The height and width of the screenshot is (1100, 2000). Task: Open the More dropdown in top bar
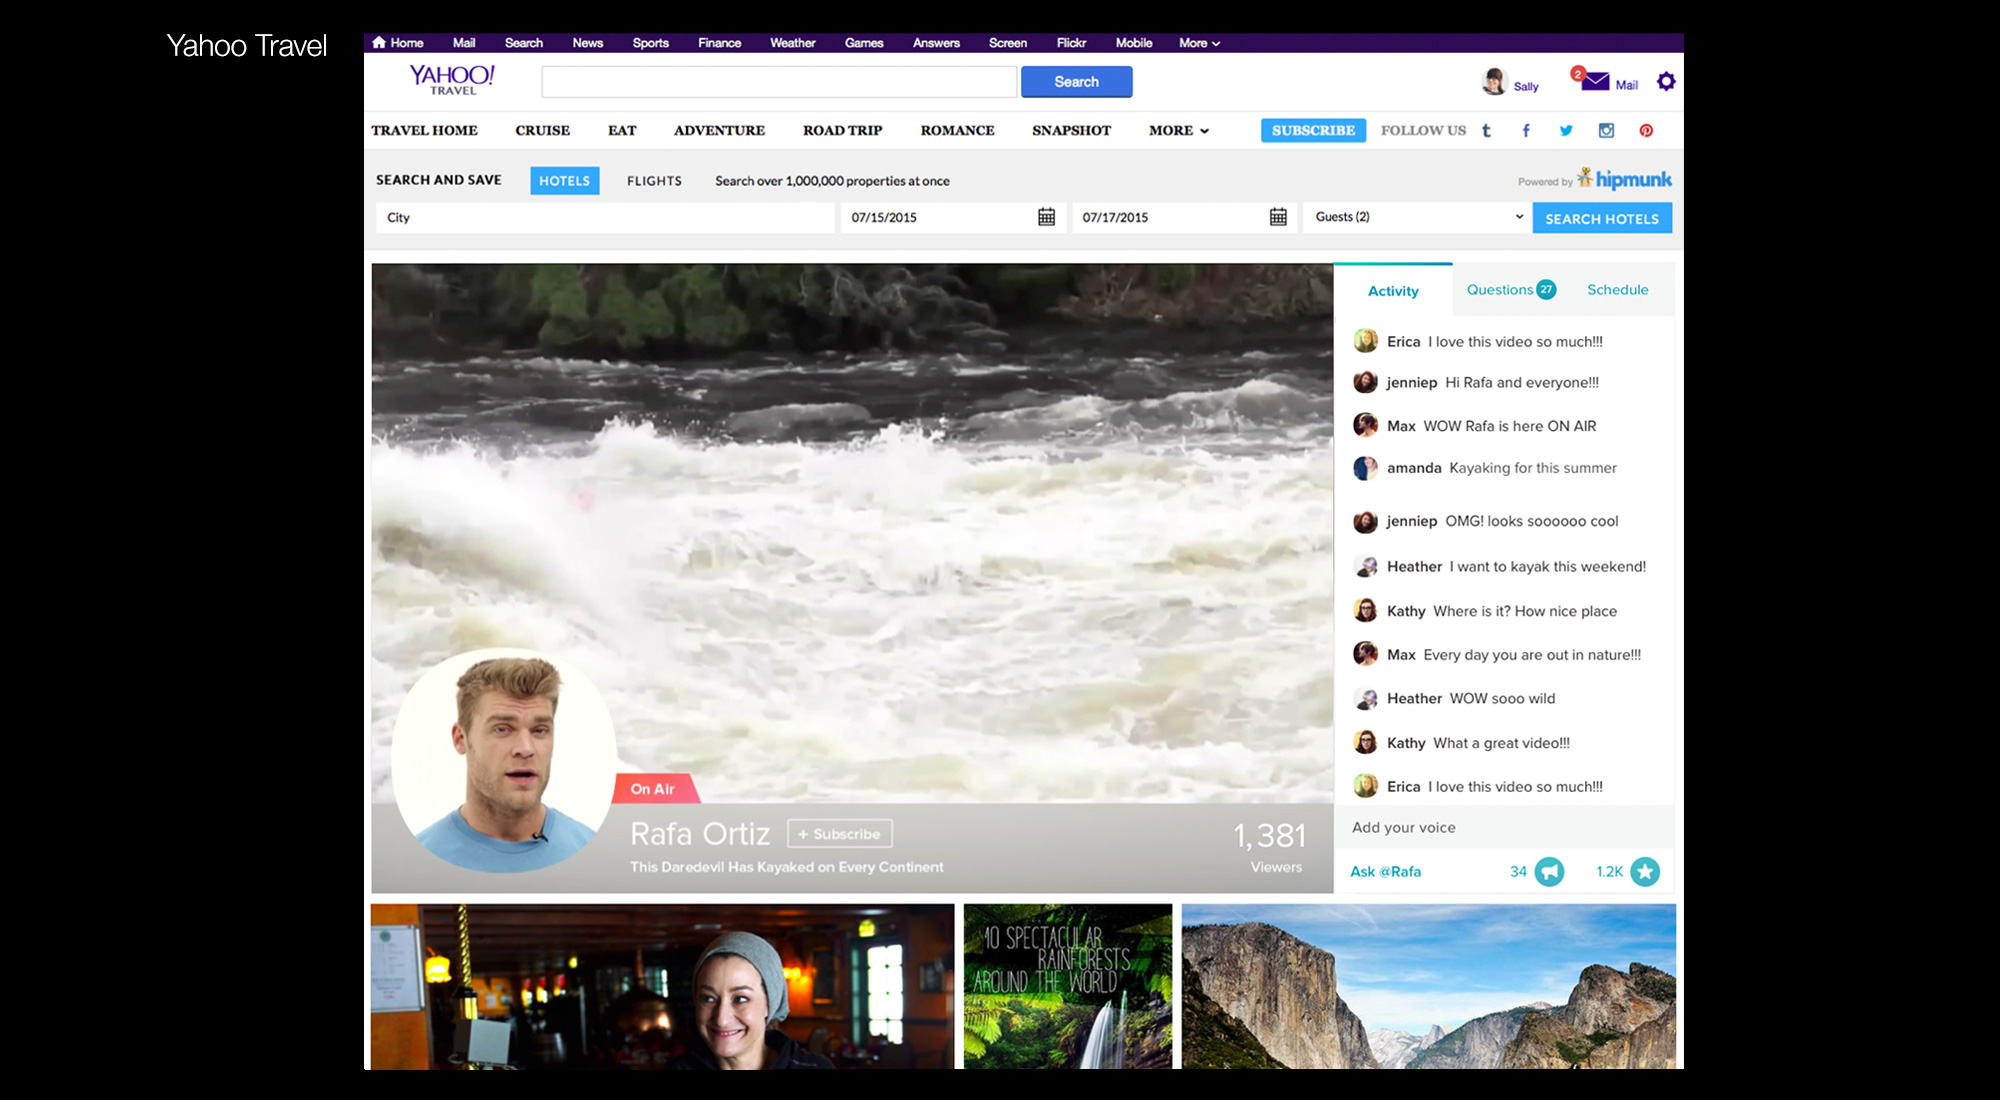[1198, 43]
